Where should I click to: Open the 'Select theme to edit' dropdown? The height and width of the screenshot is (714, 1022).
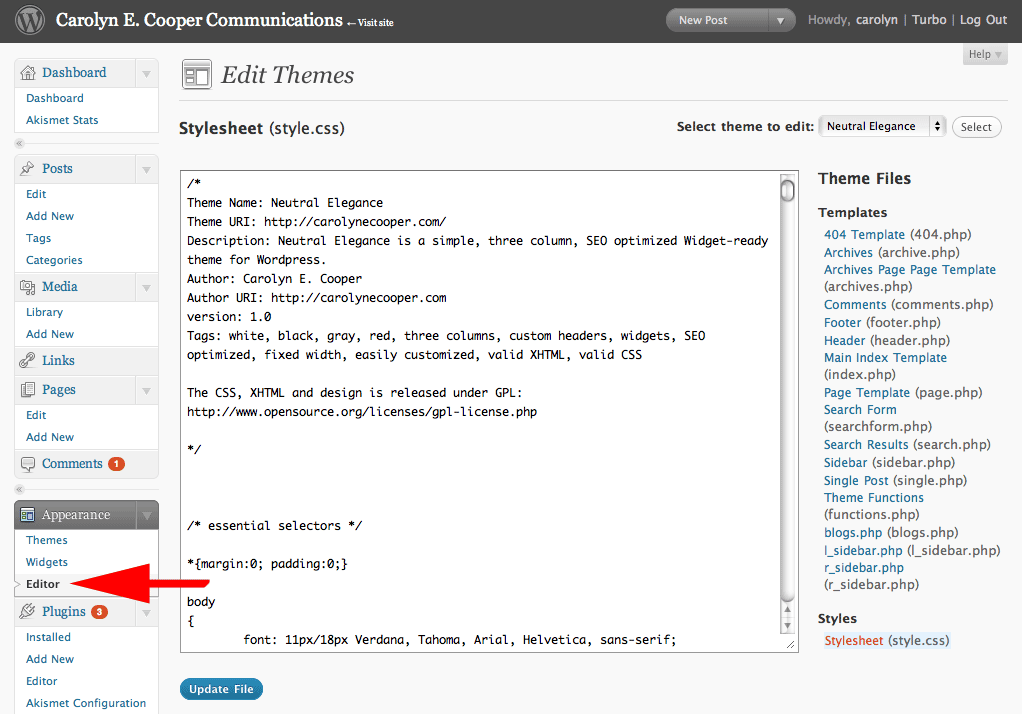(881, 126)
